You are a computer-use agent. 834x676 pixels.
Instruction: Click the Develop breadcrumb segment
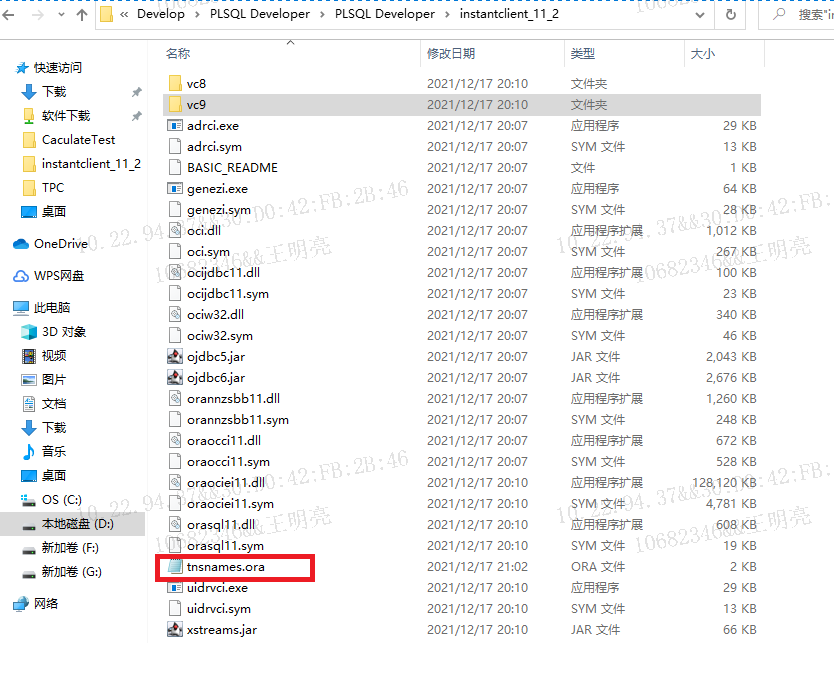(x=161, y=14)
